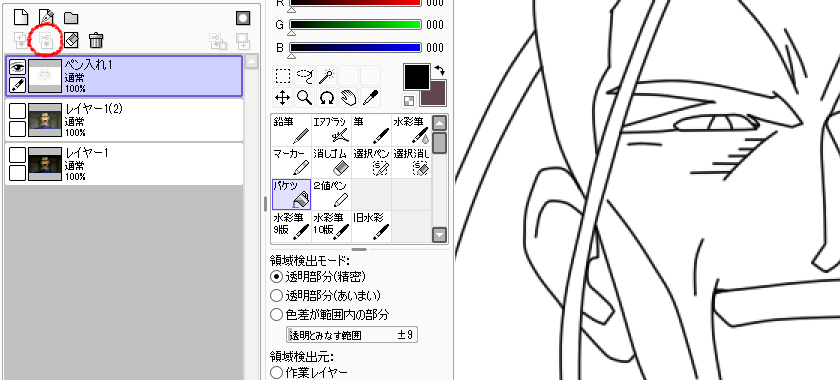
Task: Choose the eyedropper color picker tool
Action: point(370,98)
